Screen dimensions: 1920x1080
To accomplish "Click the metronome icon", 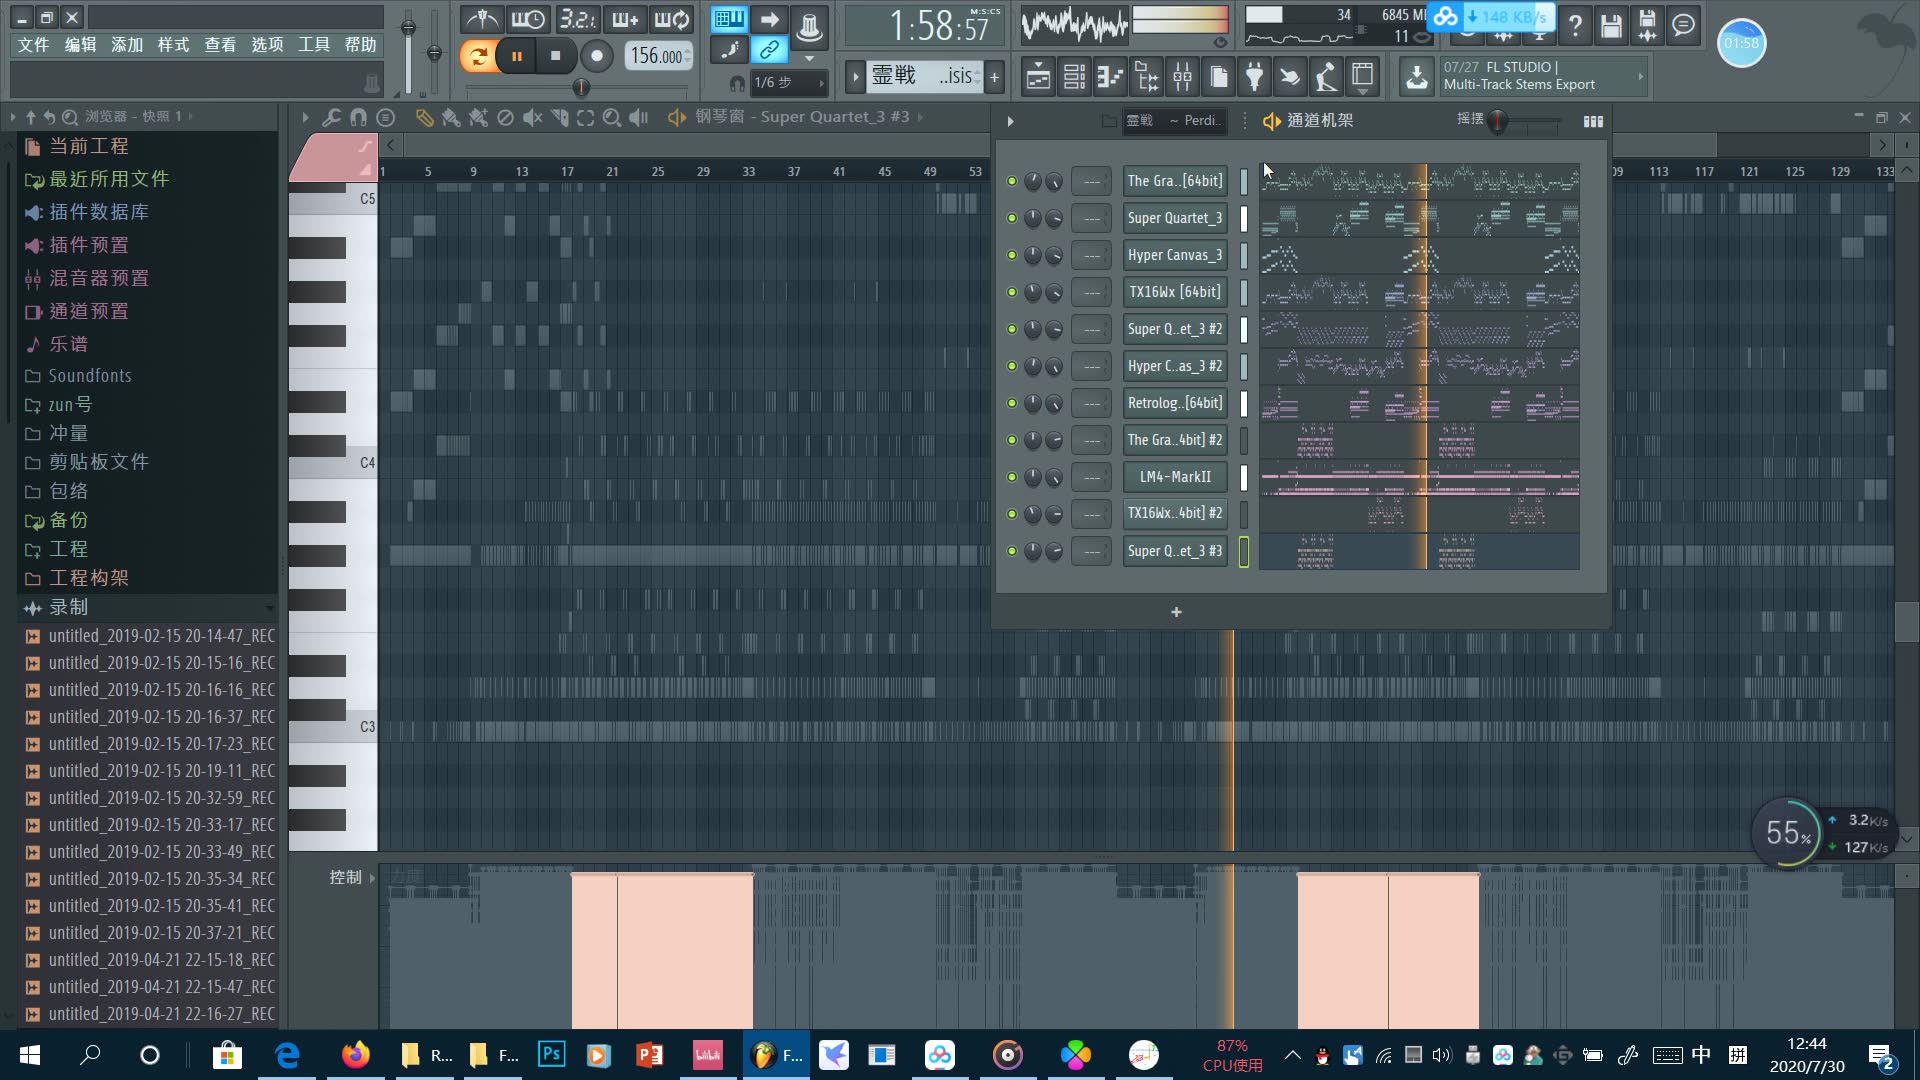I will 483,19.
